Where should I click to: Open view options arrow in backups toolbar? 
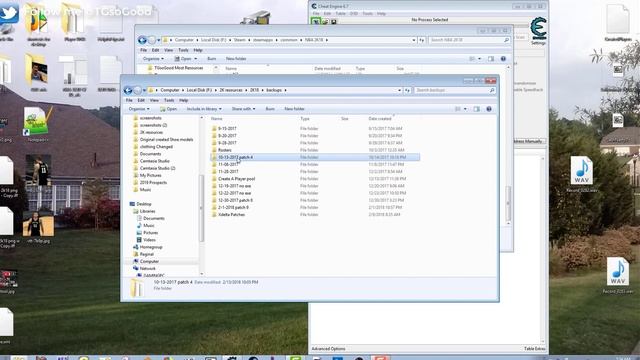[x=465, y=109]
